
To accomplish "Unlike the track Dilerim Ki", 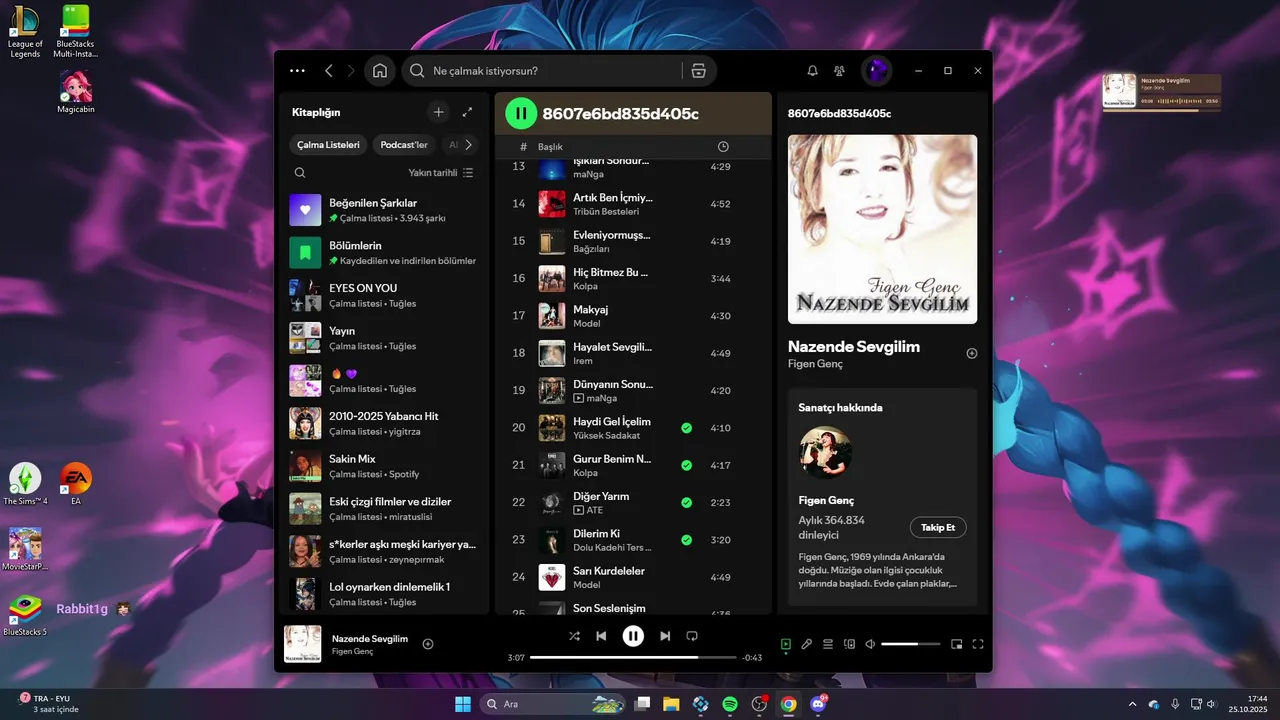I will coord(686,540).
